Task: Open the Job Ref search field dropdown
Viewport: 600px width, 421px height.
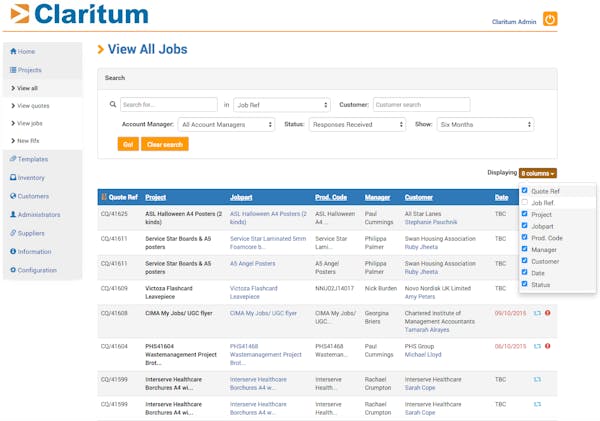Action: click(x=282, y=104)
